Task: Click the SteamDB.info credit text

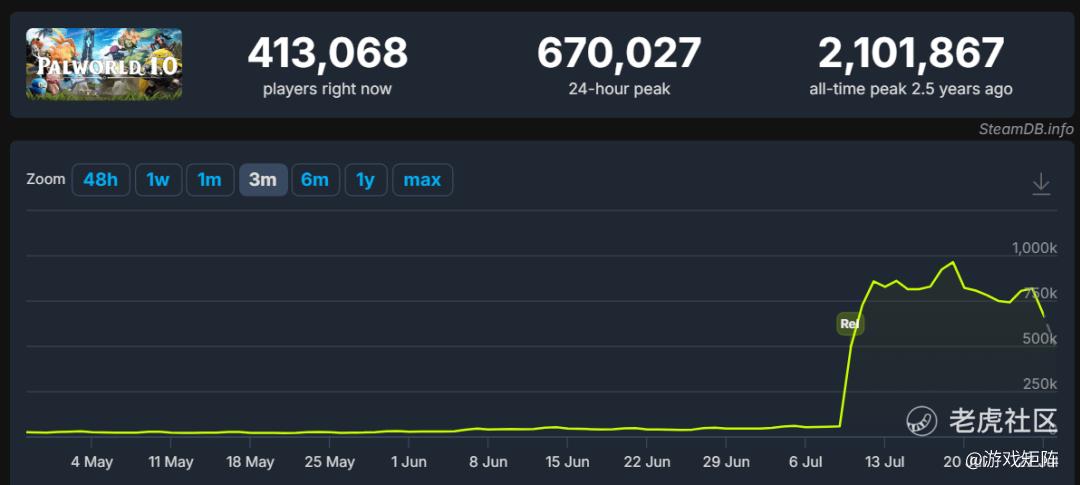Action: click(x=1026, y=130)
